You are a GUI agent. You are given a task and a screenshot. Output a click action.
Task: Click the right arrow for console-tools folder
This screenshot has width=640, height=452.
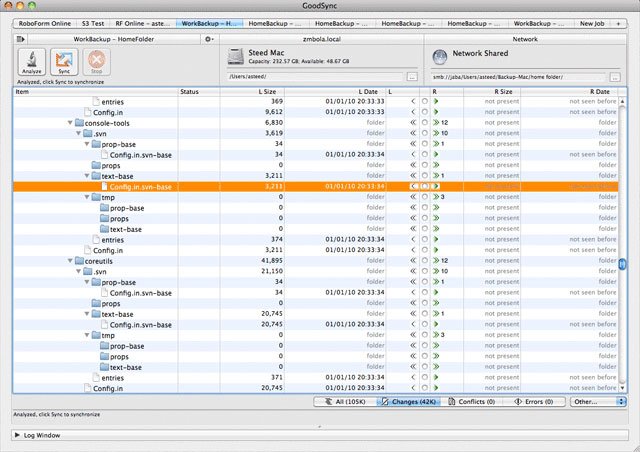click(x=436, y=122)
